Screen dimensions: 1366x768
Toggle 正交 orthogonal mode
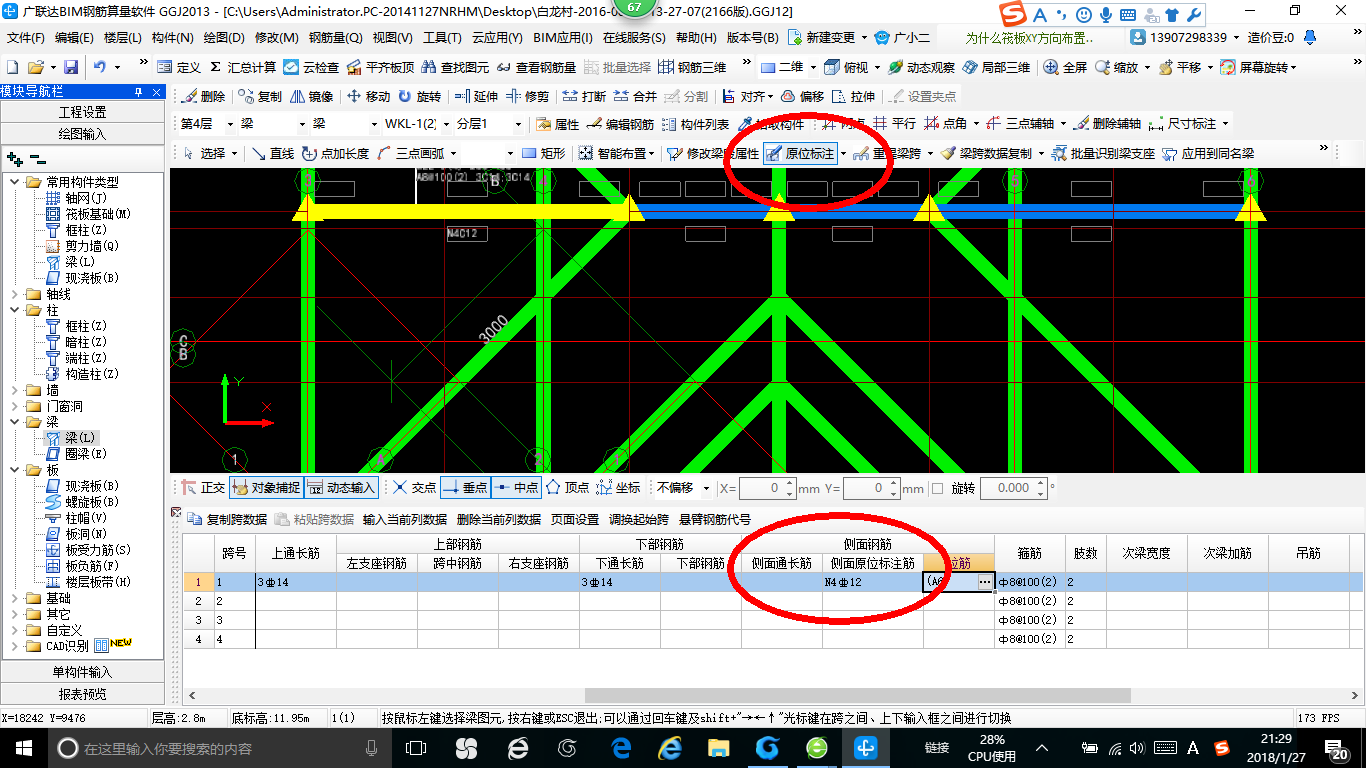tap(203, 488)
